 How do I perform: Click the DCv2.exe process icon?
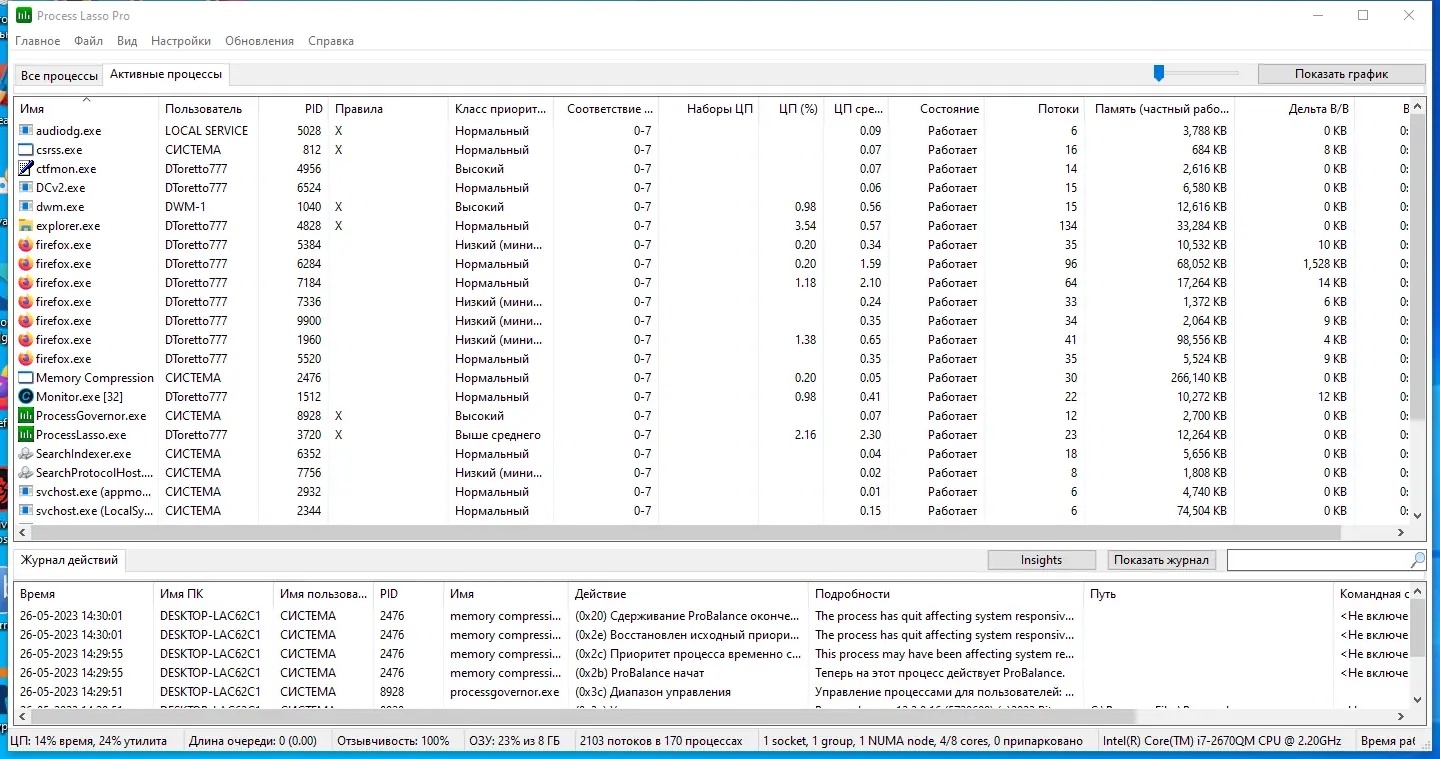click(26, 188)
